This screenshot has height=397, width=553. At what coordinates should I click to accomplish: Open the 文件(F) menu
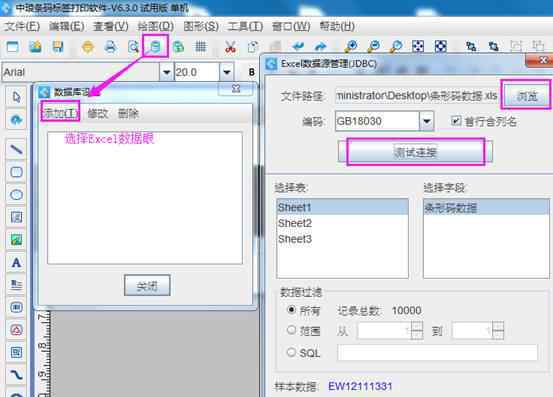[x=22, y=26]
